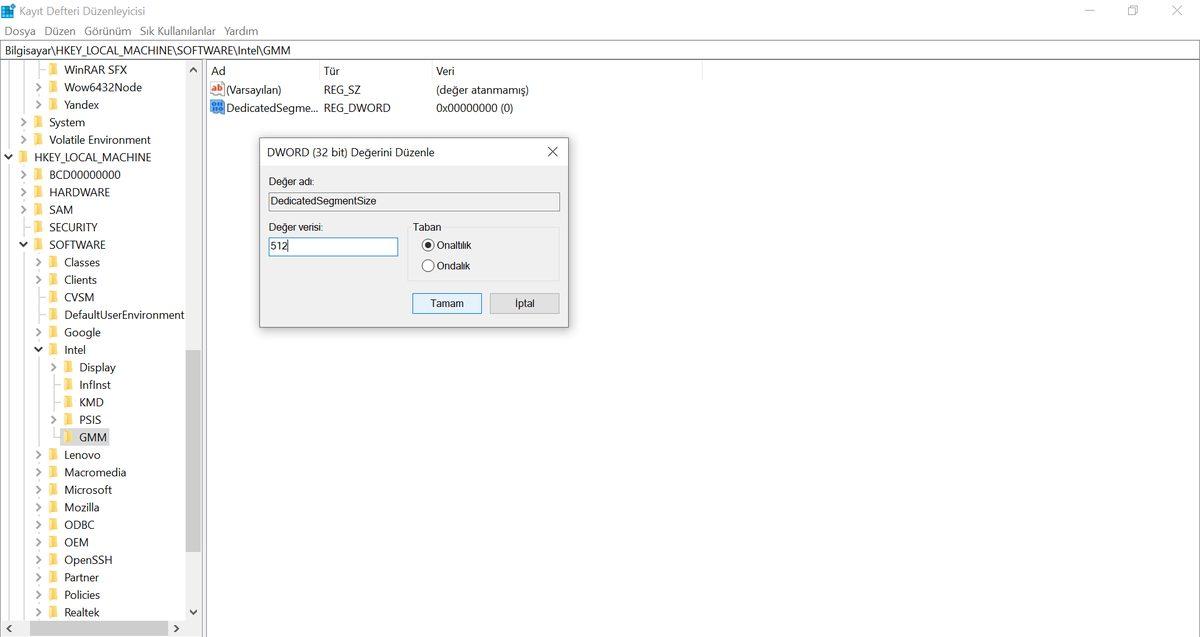Click inside the Değer verisi input field
The image size is (1200, 637).
pos(333,246)
